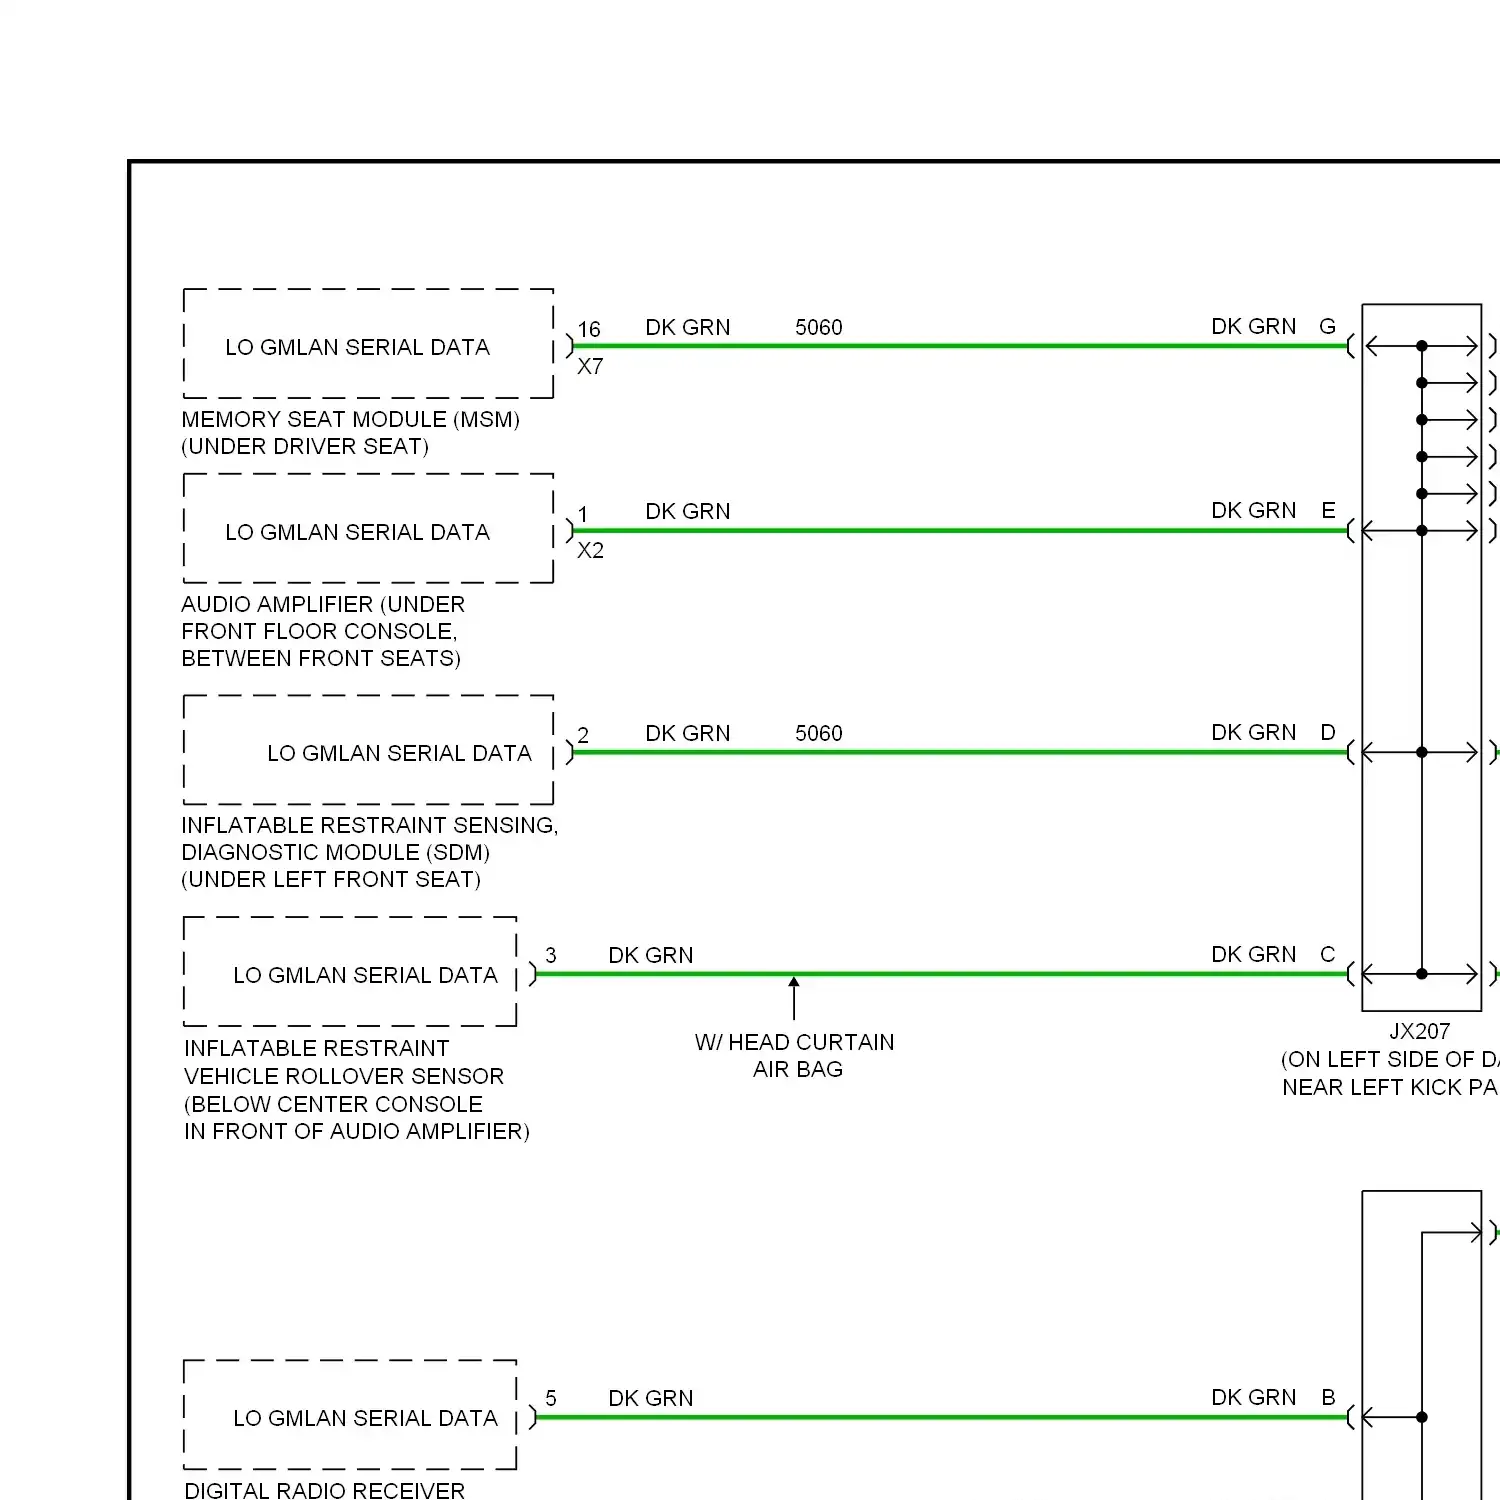The width and height of the screenshot is (1500, 1500).
Task: Click pin number 2 at SDM connector
Action: (583, 735)
